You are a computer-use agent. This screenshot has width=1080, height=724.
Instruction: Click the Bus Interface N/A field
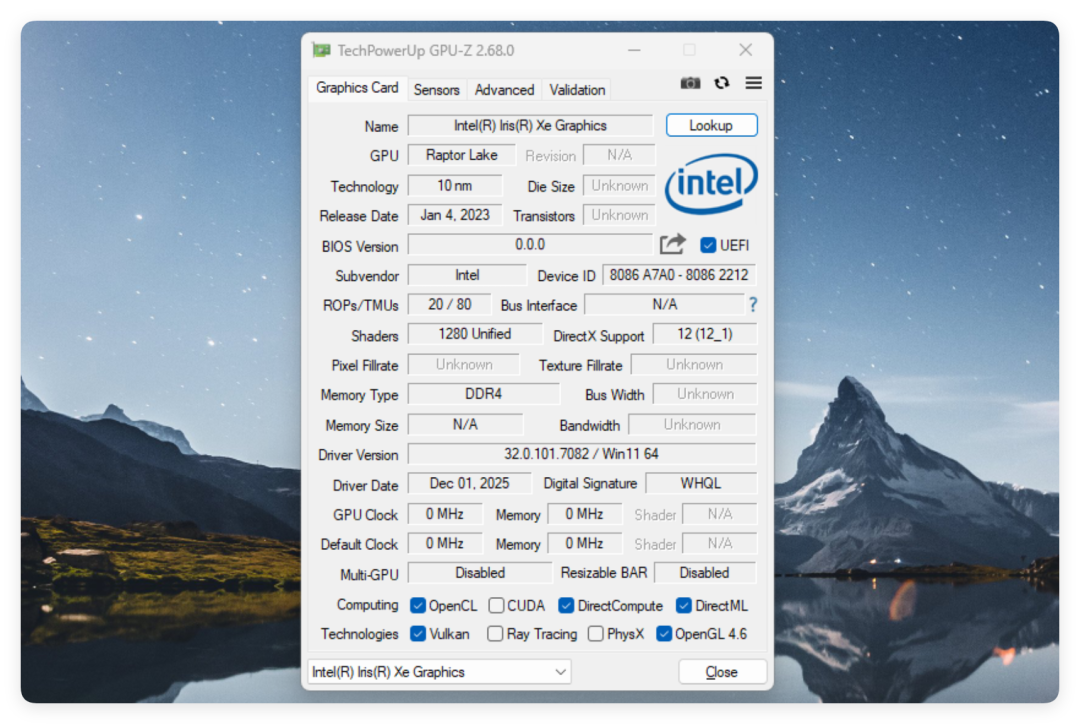pos(665,304)
